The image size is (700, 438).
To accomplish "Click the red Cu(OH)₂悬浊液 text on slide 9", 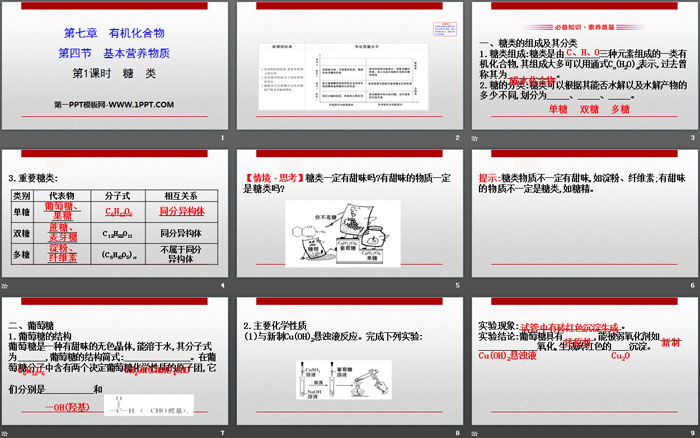I will 507,355.
